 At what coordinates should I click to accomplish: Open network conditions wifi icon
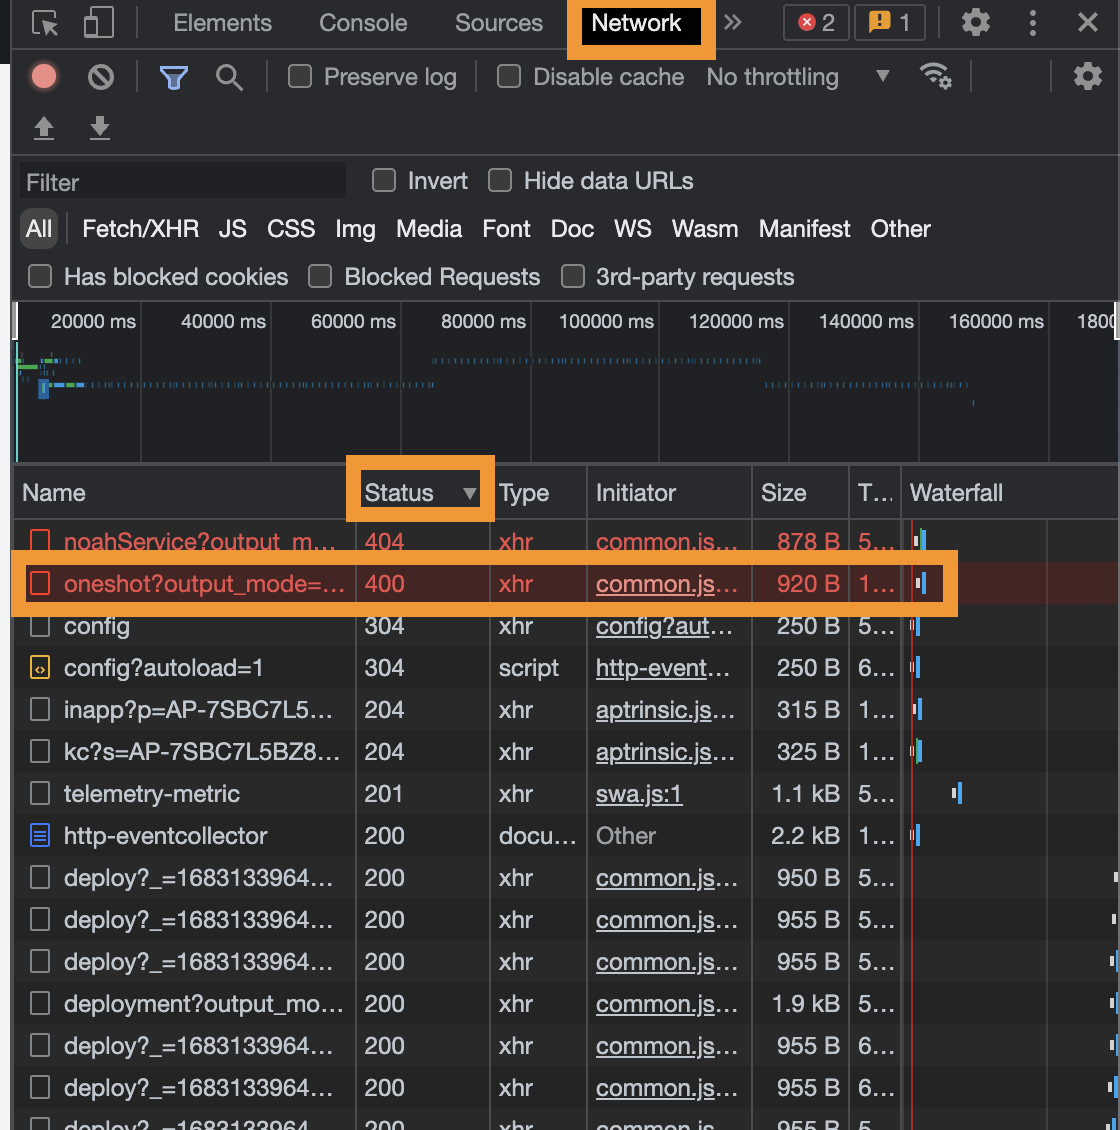point(935,77)
